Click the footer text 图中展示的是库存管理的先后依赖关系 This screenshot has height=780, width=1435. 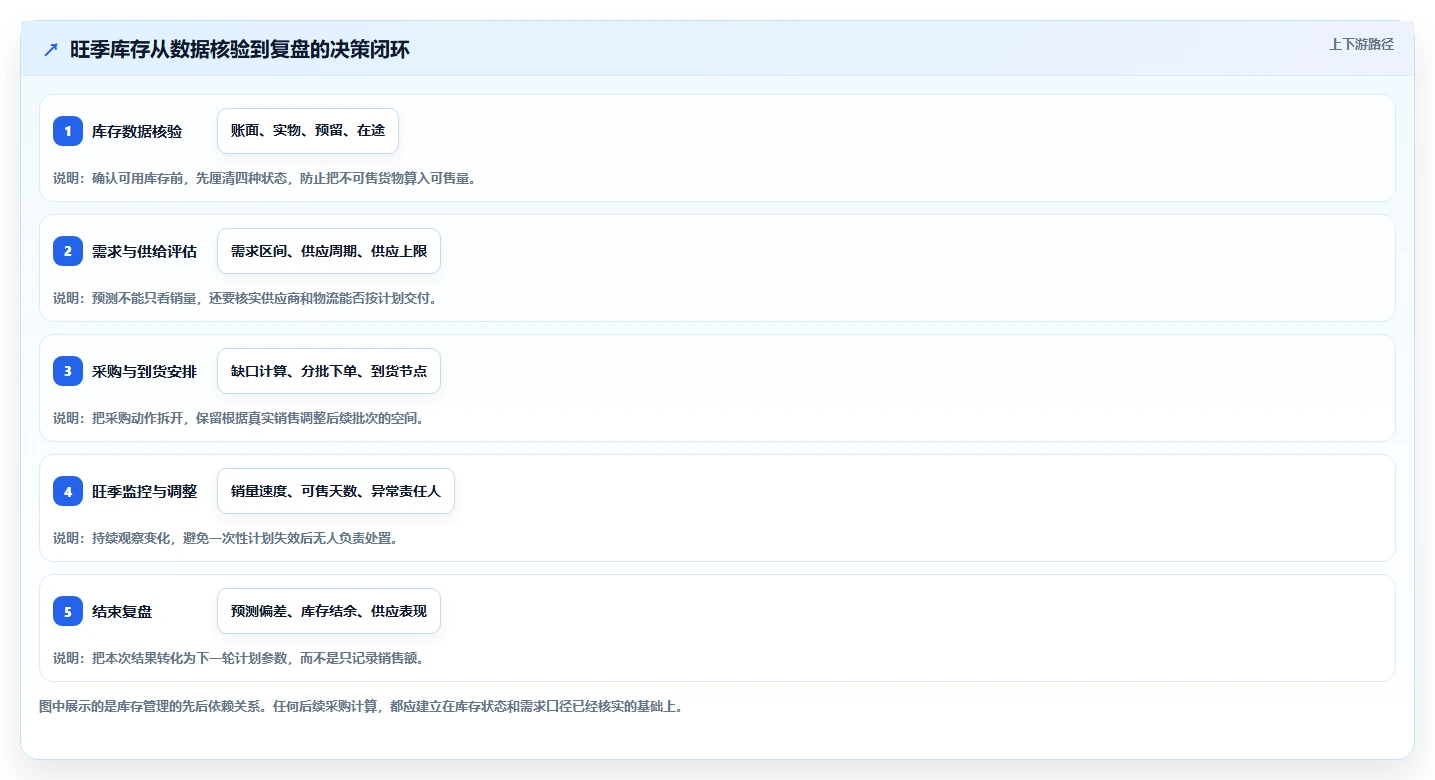pyautogui.click(x=360, y=706)
